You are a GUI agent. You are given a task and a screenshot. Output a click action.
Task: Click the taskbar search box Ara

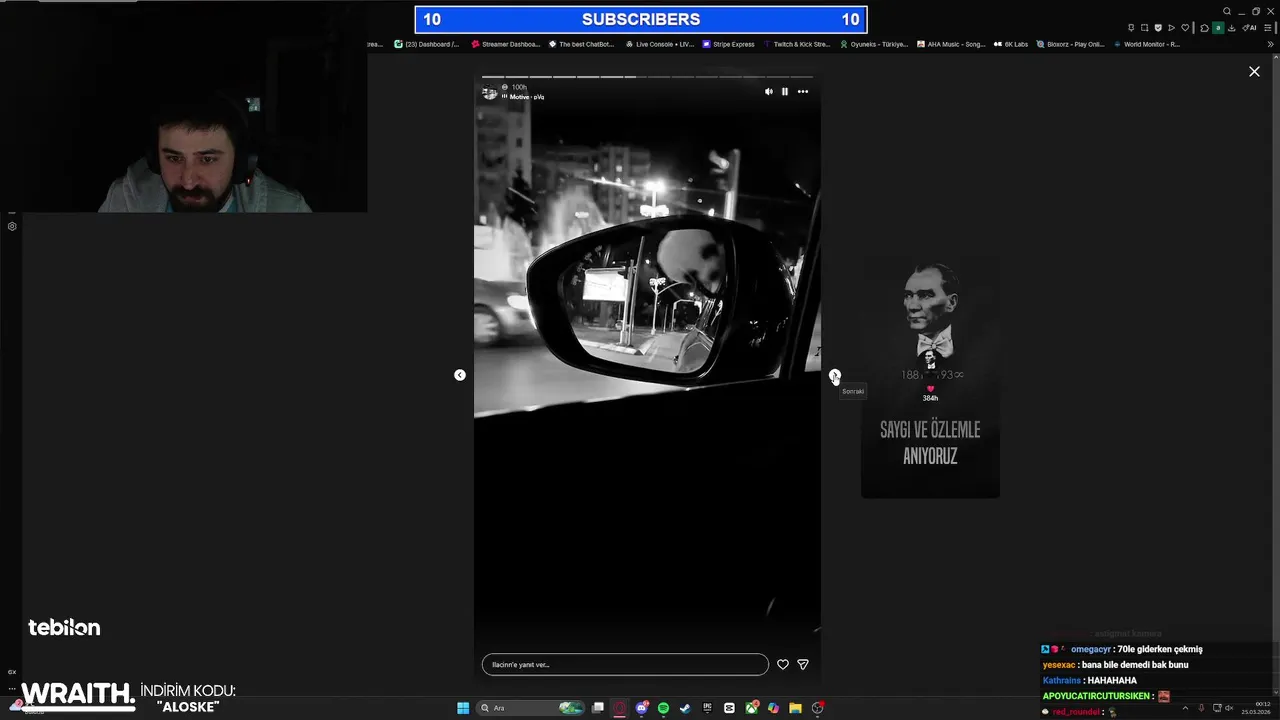(530, 708)
